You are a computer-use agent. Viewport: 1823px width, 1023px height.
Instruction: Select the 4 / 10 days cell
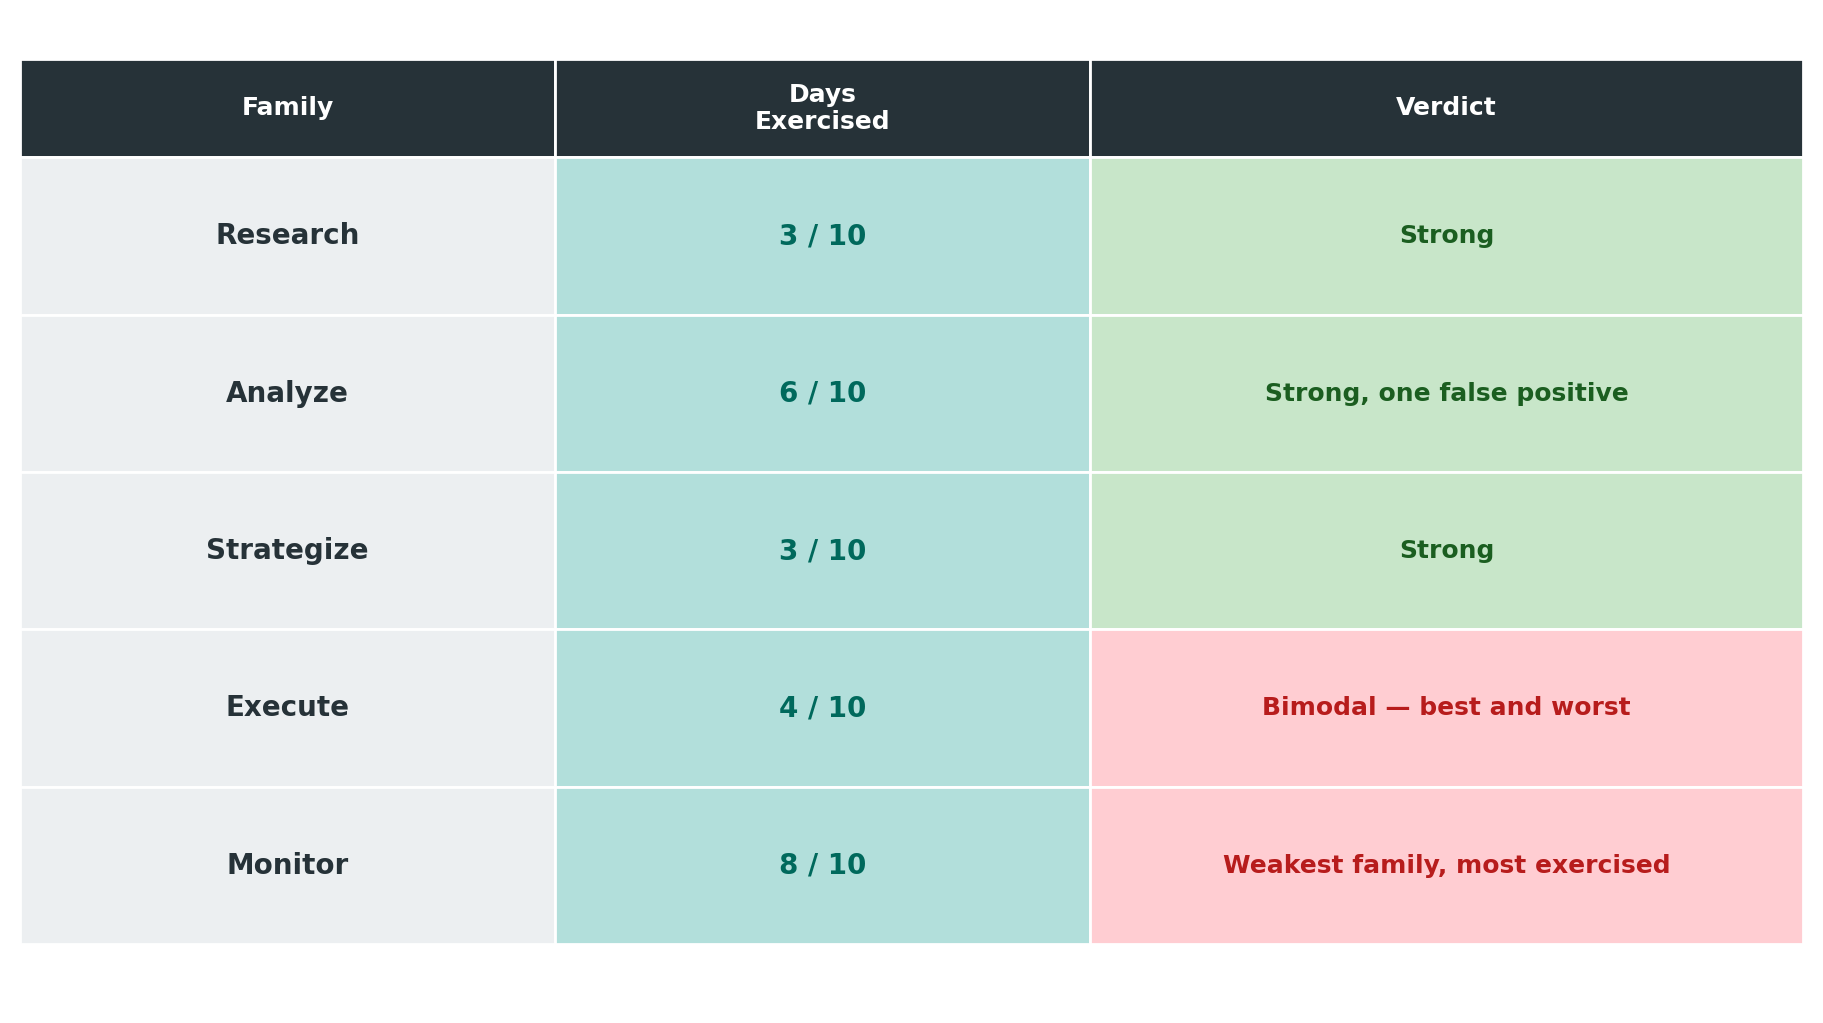pyautogui.click(x=822, y=708)
